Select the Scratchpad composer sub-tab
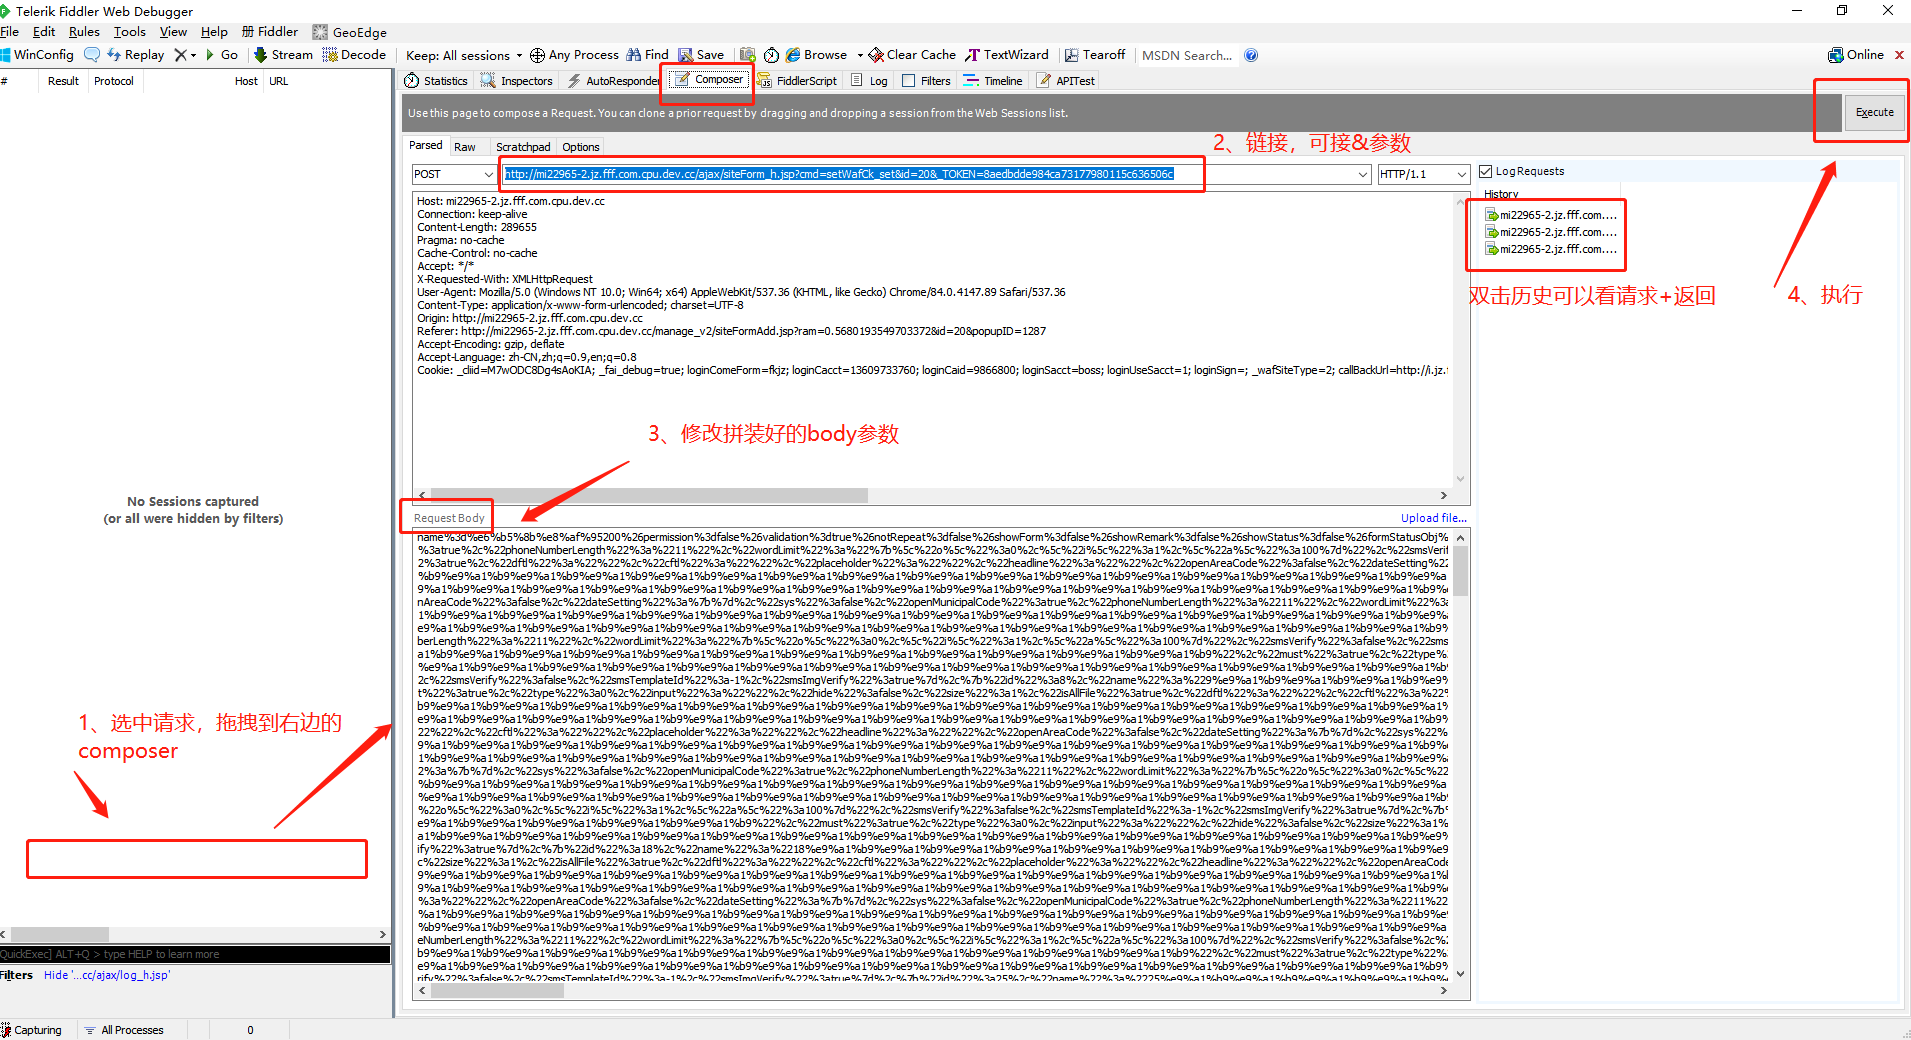Viewport: 1911px width, 1040px height. tap(523, 147)
